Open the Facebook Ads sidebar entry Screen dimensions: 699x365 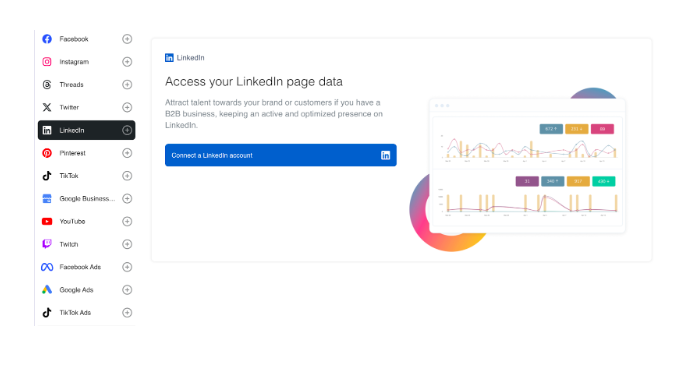pos(86,267)
